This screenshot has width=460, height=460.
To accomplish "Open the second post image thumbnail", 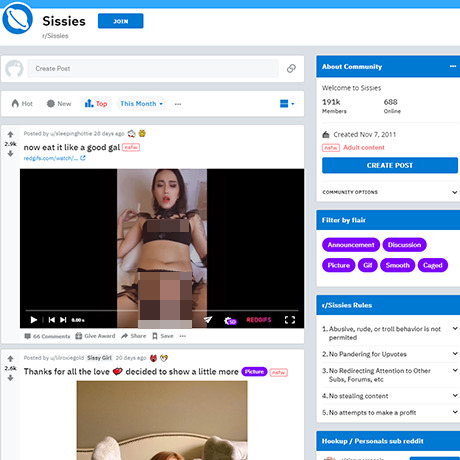I will click(162, 421).
